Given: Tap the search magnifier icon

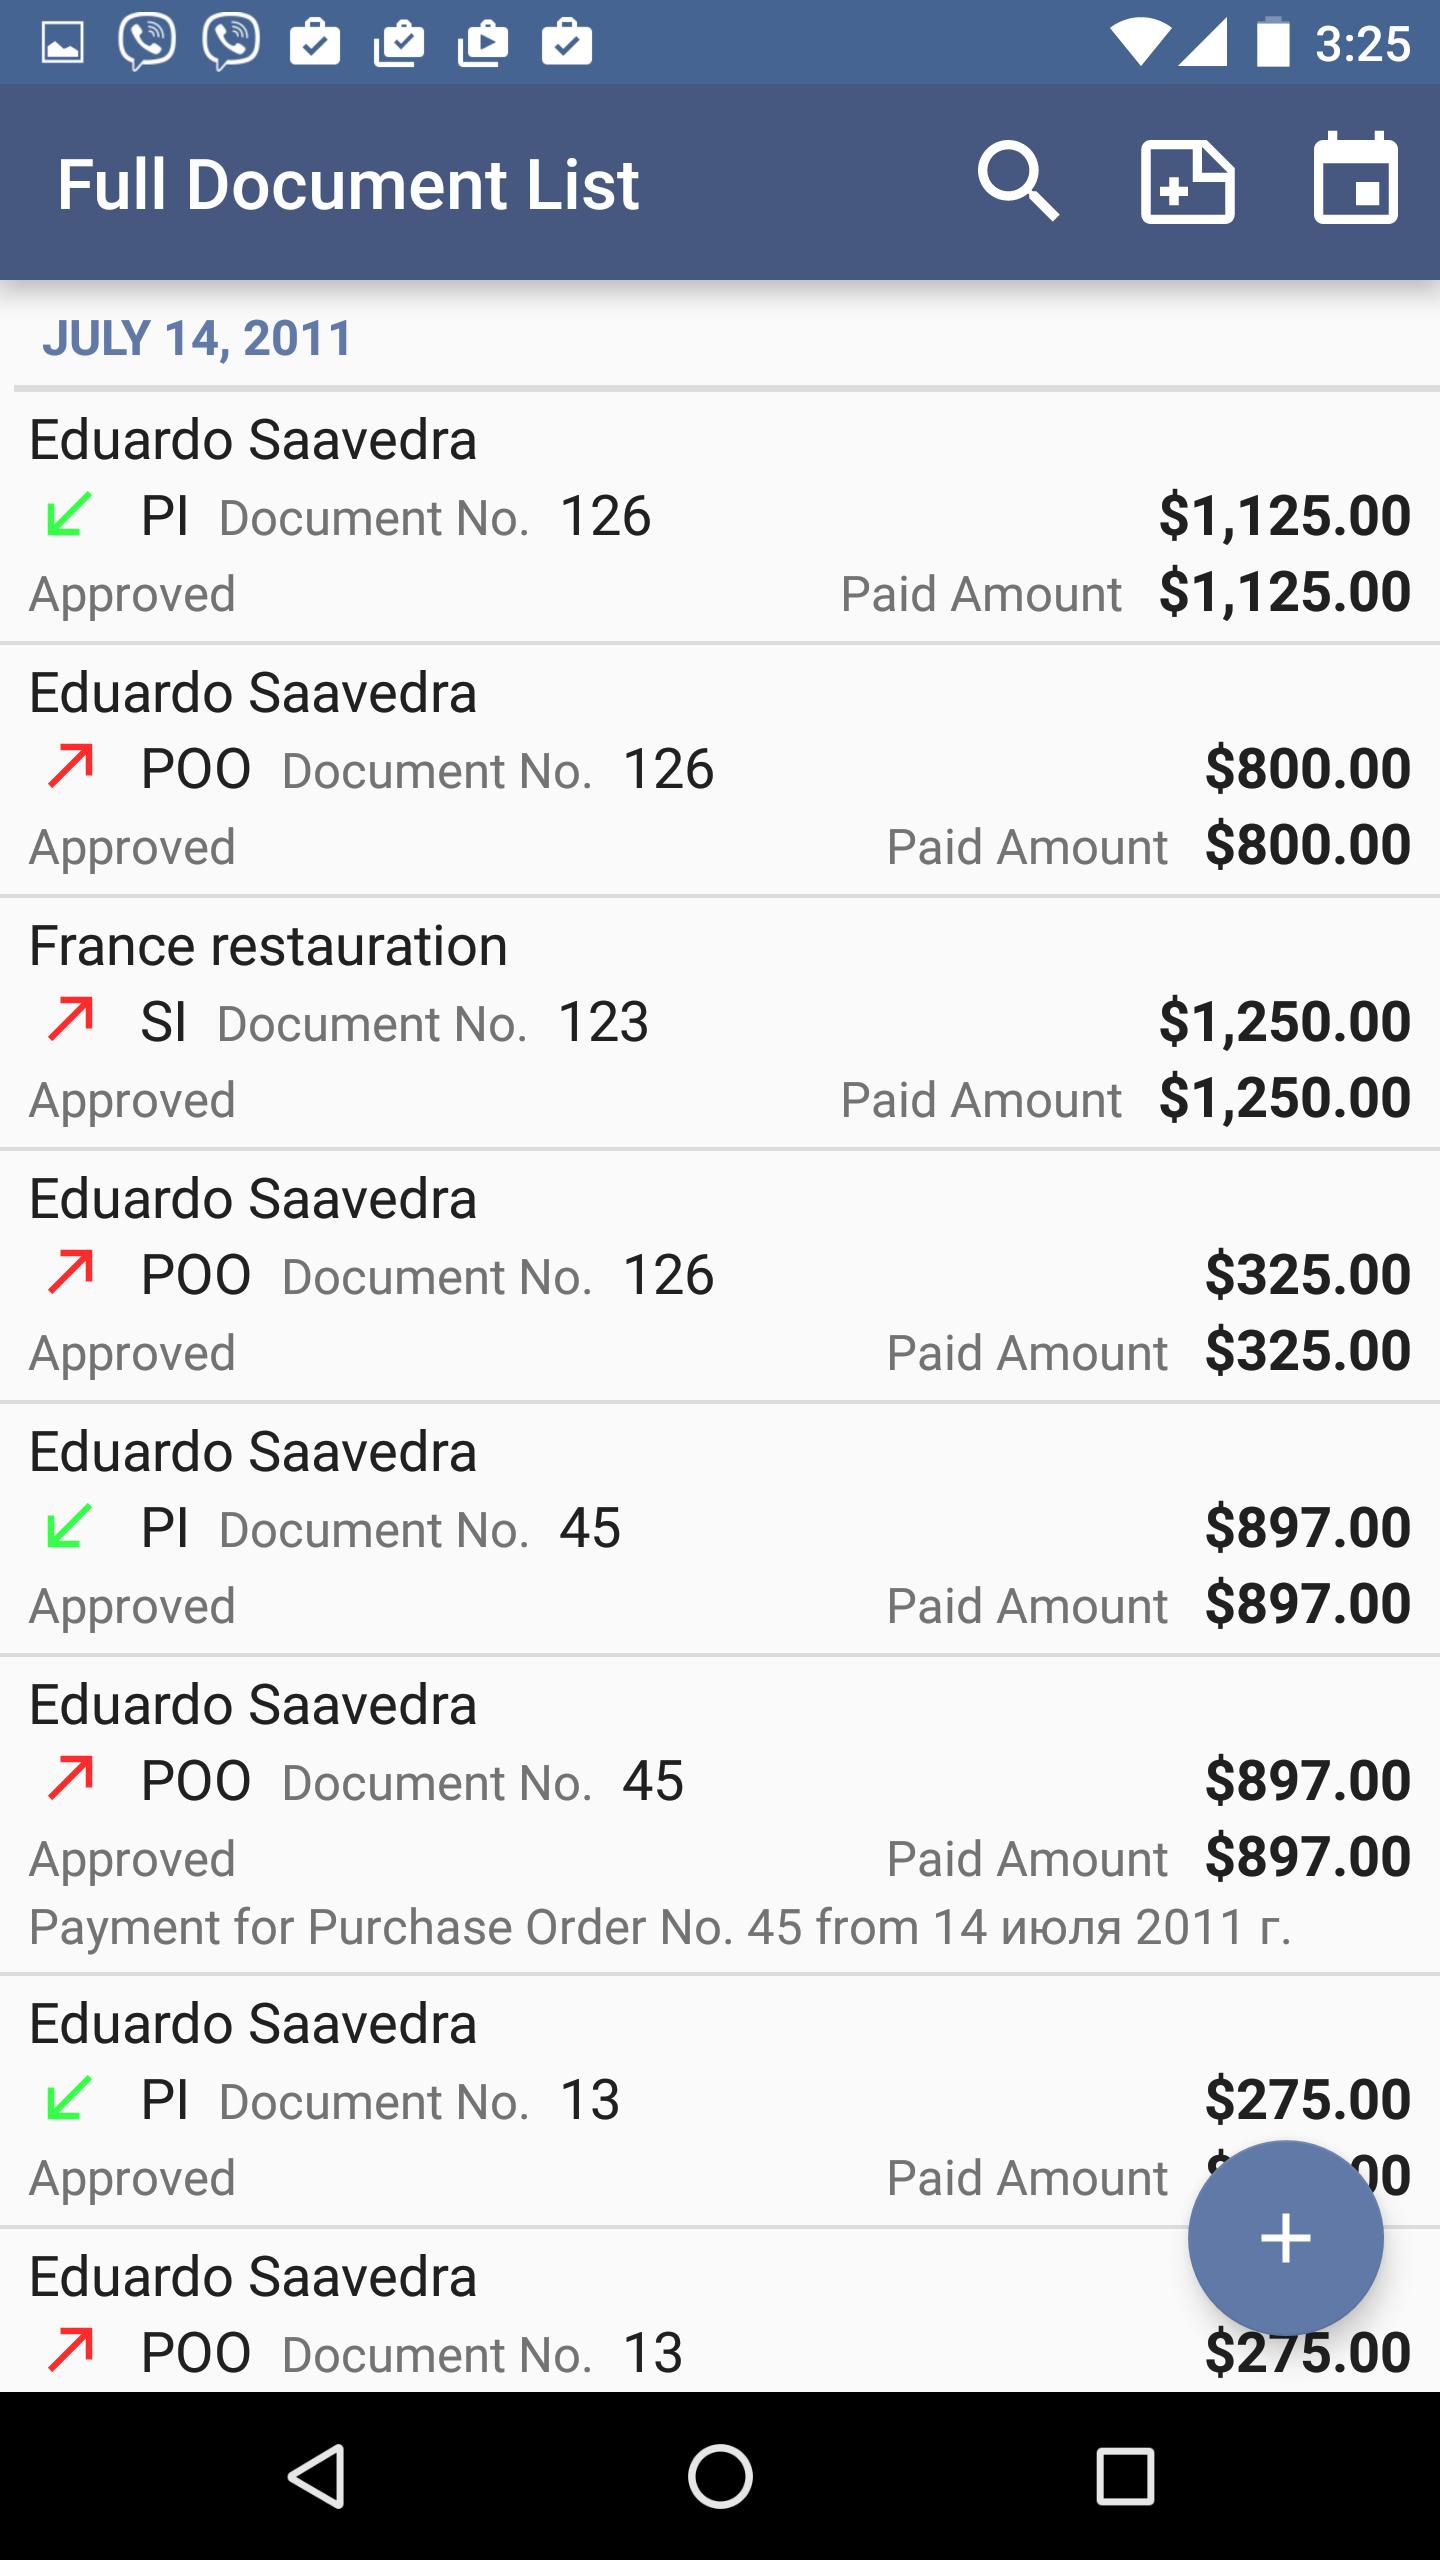Looking at the screenshot, I should click(x=1017, y=183).
